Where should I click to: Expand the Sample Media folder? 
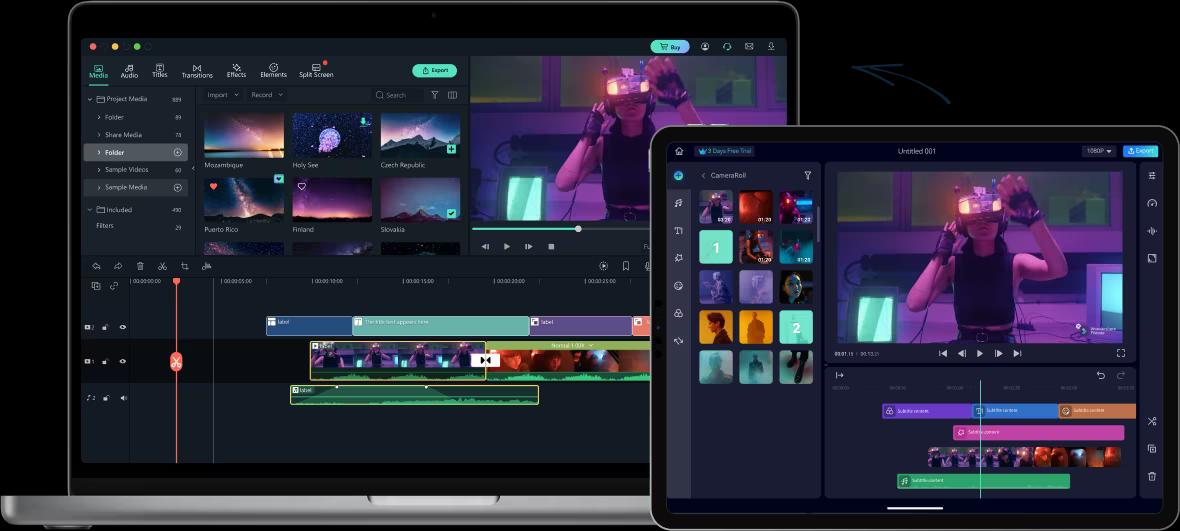pos(99,187)
